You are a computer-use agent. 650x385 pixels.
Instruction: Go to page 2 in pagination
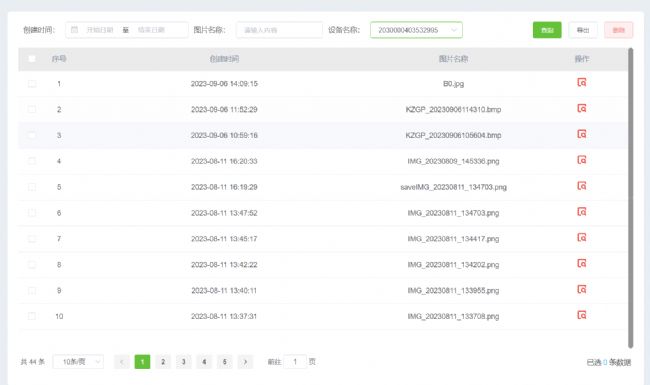coord(163,362)
